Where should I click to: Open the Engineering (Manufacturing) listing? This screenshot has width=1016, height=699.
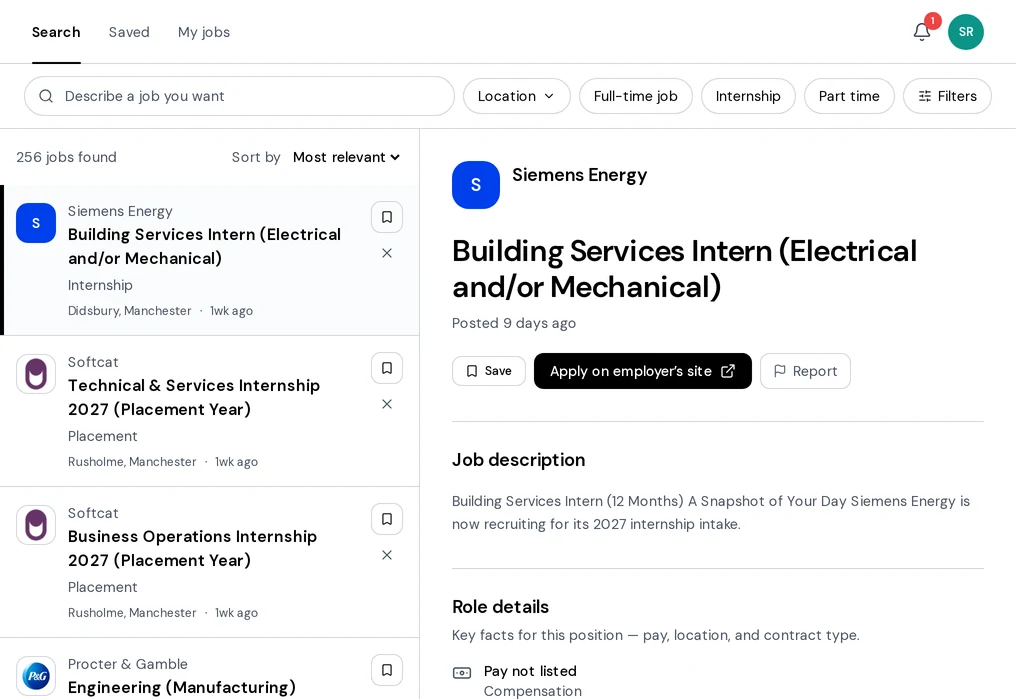pyautogui.click(x=182, y=687)
